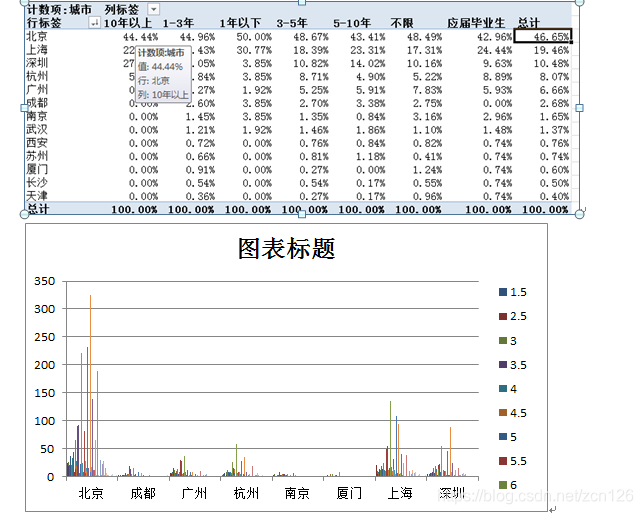The width and height of the screenshot is (643, 514).
Task: Click the chart title 图表标题
Action: (x=287, y=249)
